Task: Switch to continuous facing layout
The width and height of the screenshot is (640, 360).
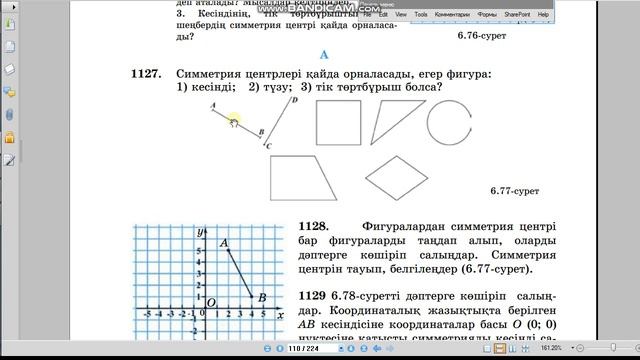Action: [525, 349]
